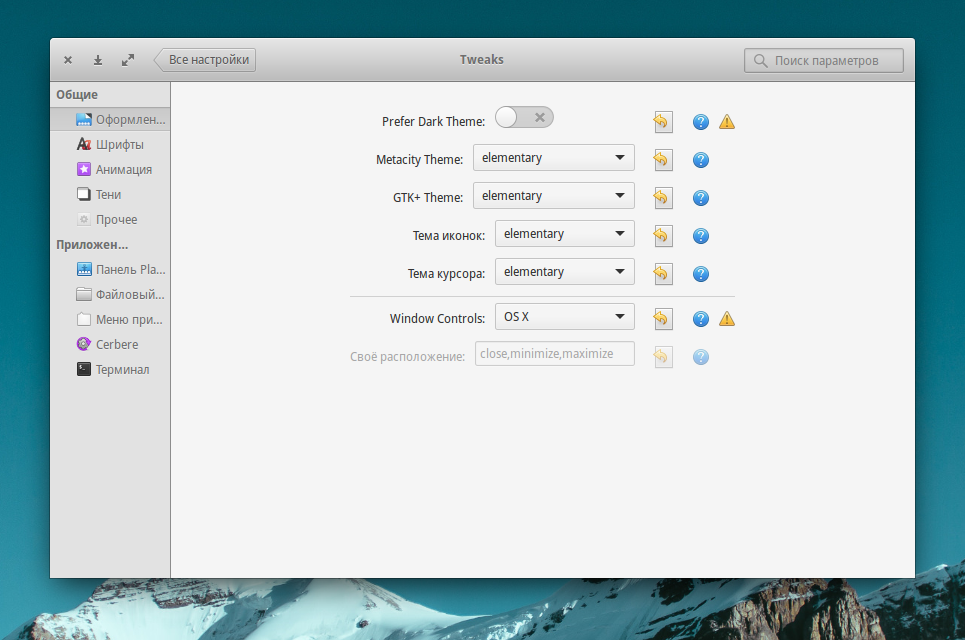Open Файловый менеджер settings in sidebar
This screenshot has width=965, height=640.
(110, 295)
